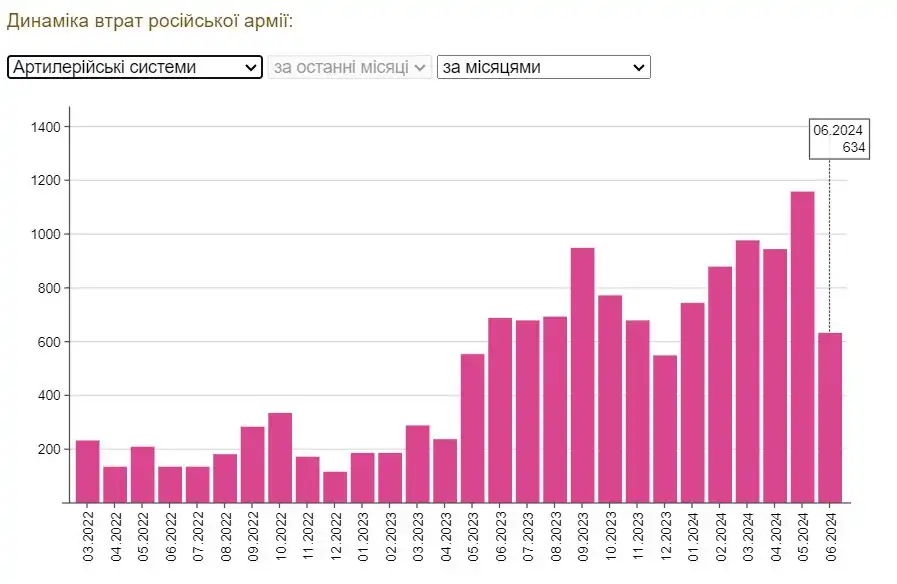897x584 pixels.
Task: Click the 05.2023 bar
Action: tap(472, 427)
